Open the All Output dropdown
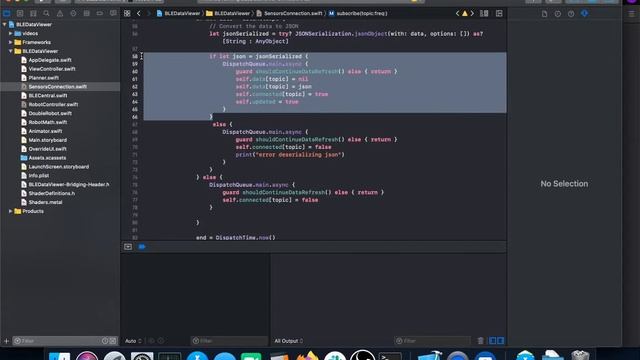Image resolution: width=640 pixels, height=360 pixels. (x=289, y=341)
